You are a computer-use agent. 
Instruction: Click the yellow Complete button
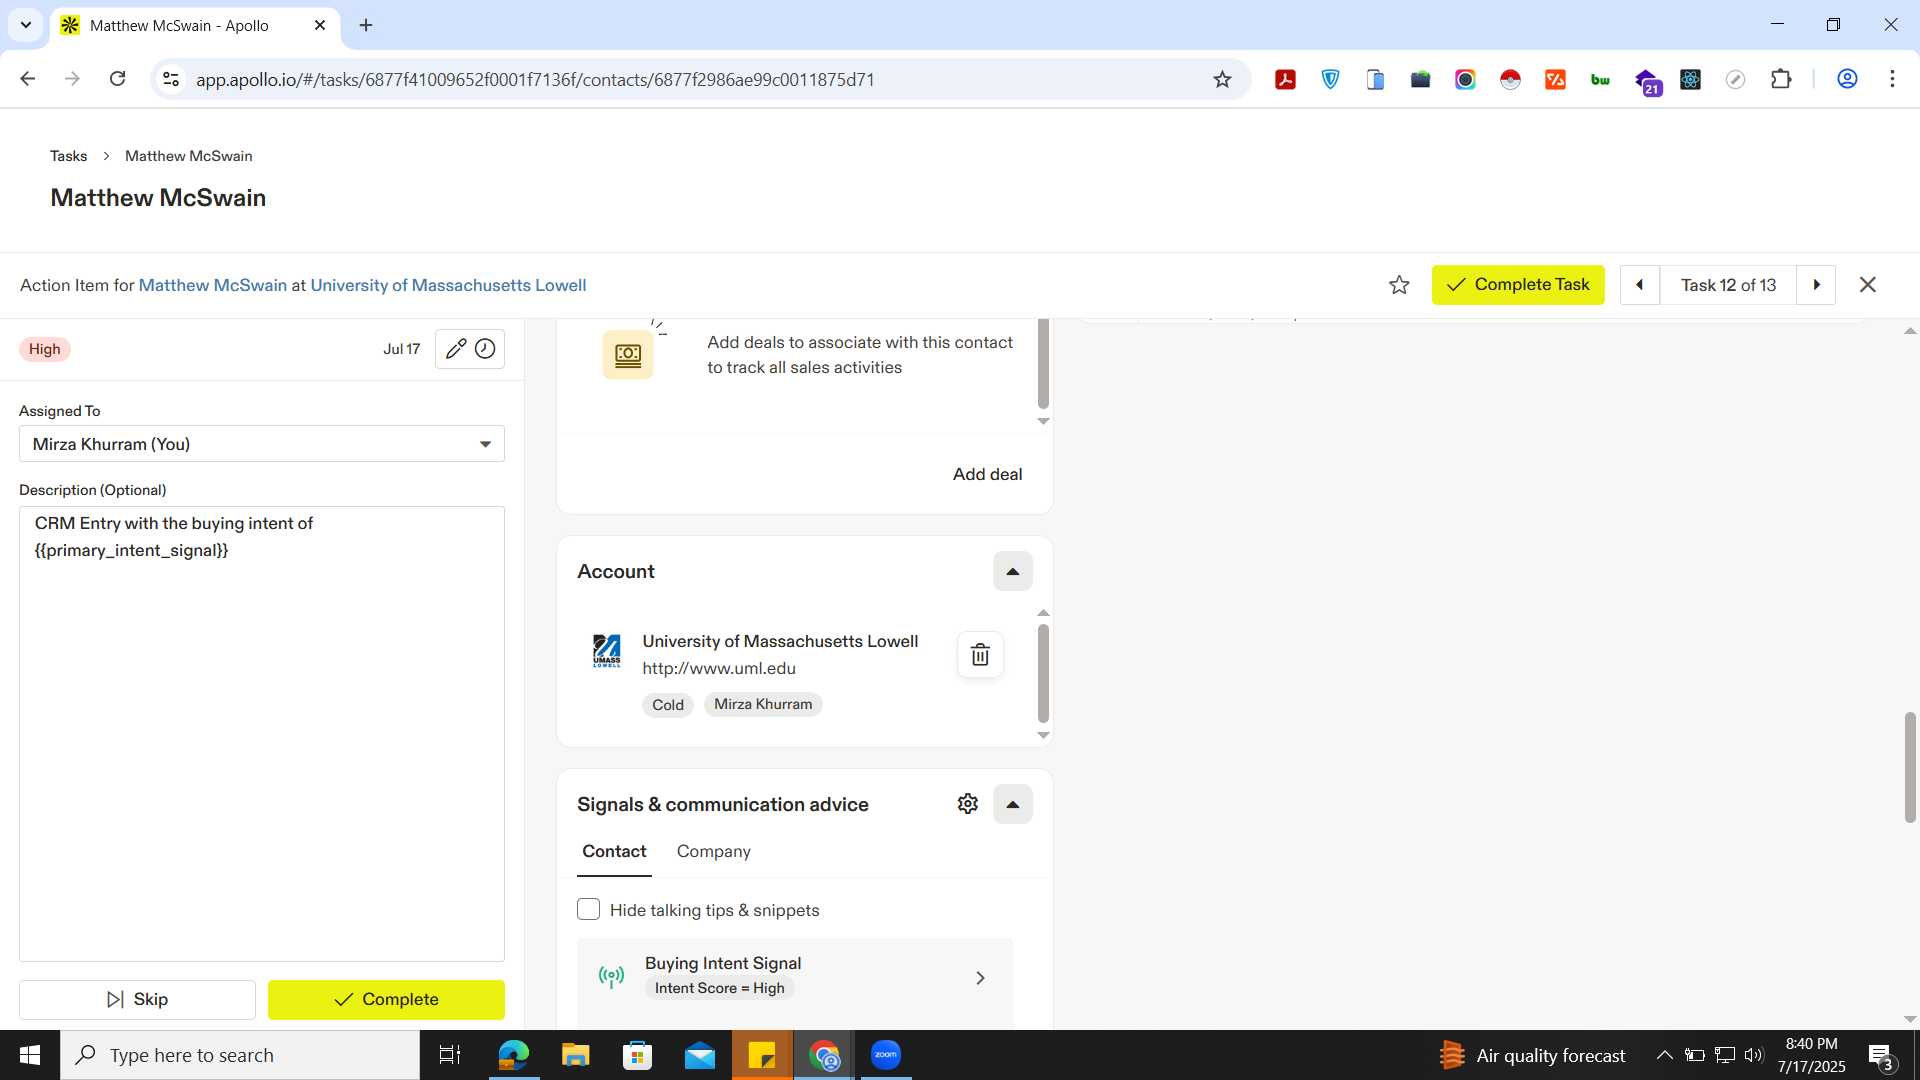tap(386, 999)
